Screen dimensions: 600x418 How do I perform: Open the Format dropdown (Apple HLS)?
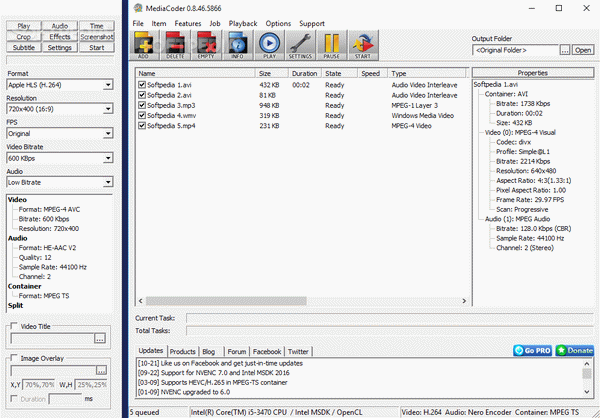click(108, 85)
